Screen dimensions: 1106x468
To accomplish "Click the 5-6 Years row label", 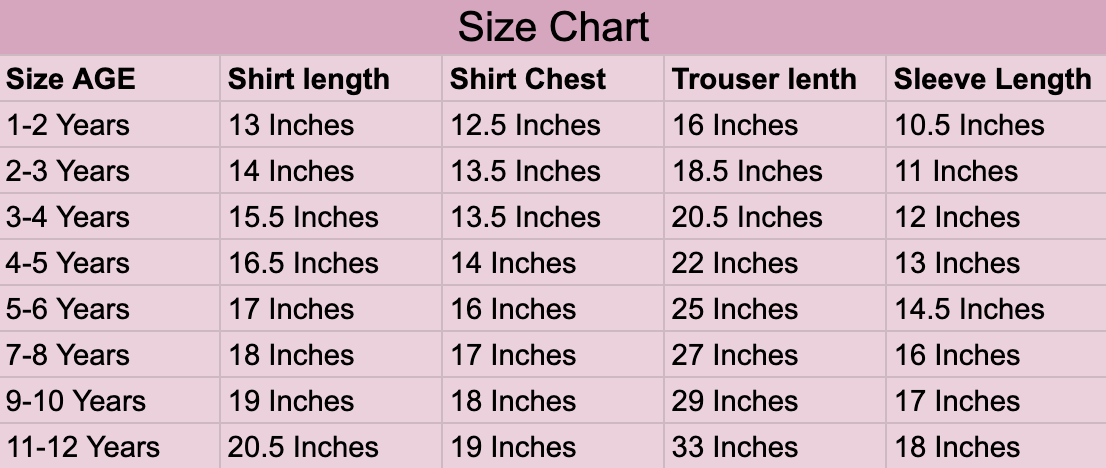I will (x=68, y=310).
